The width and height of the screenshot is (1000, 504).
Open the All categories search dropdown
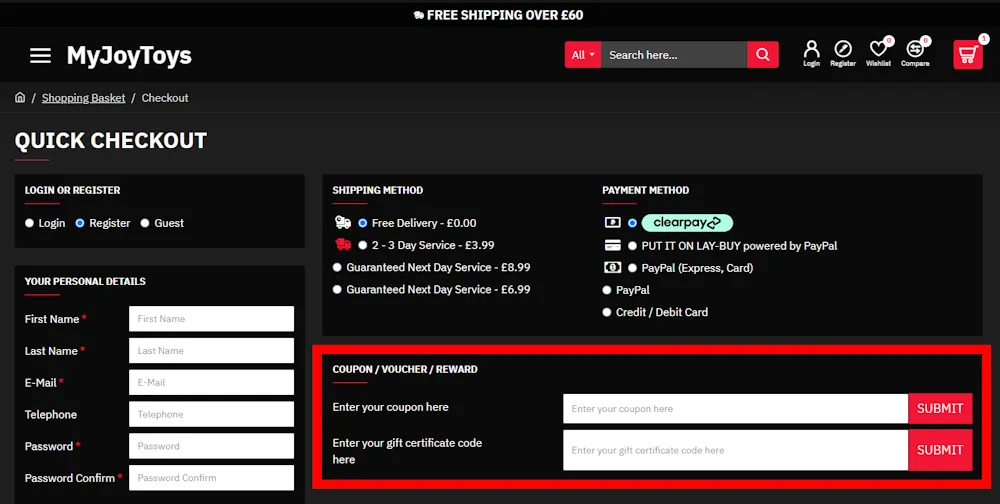(583, 55)
